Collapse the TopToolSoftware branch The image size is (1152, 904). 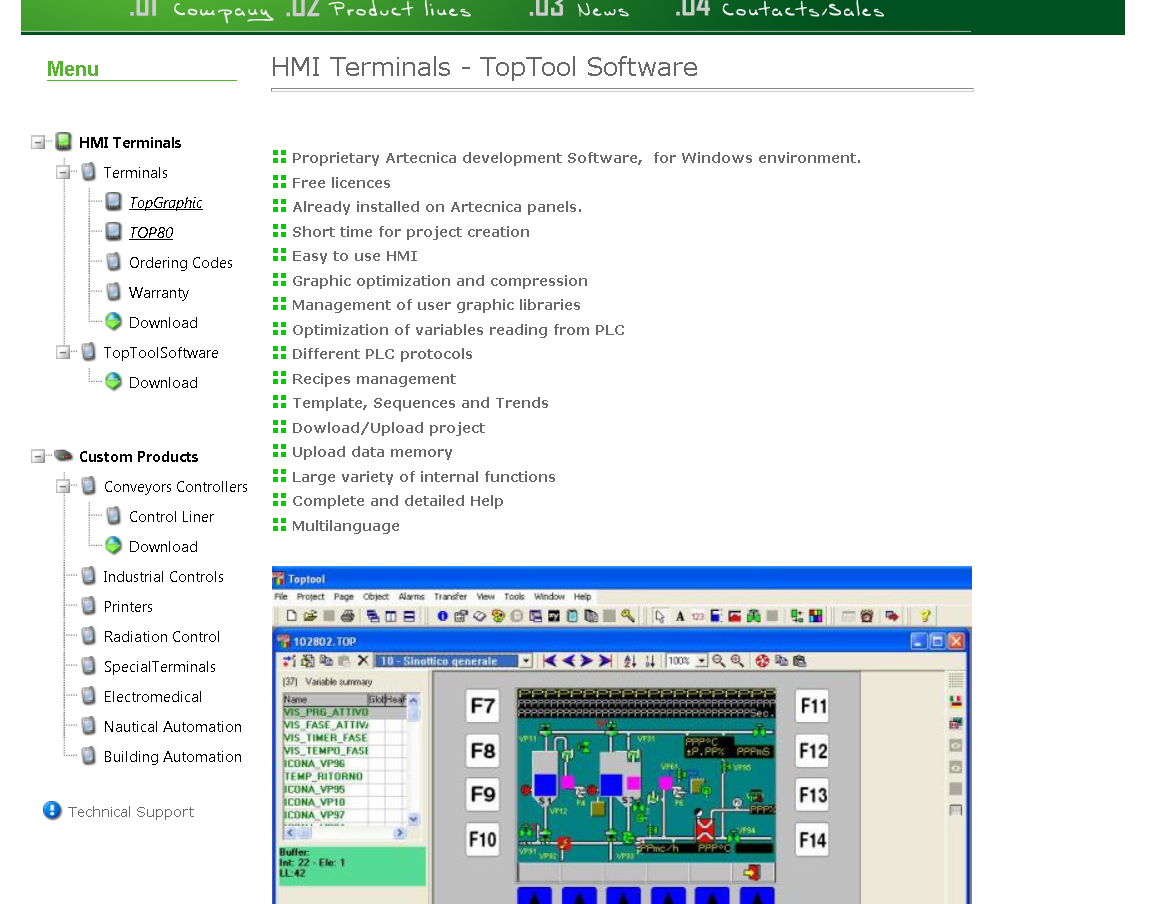pyautogui.click(x=63, y=352)
